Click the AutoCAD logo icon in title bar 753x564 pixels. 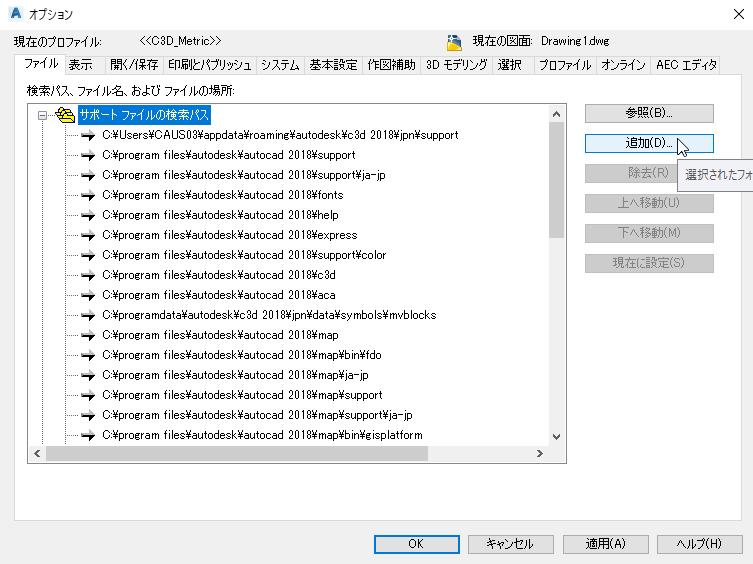pos(15,13)
